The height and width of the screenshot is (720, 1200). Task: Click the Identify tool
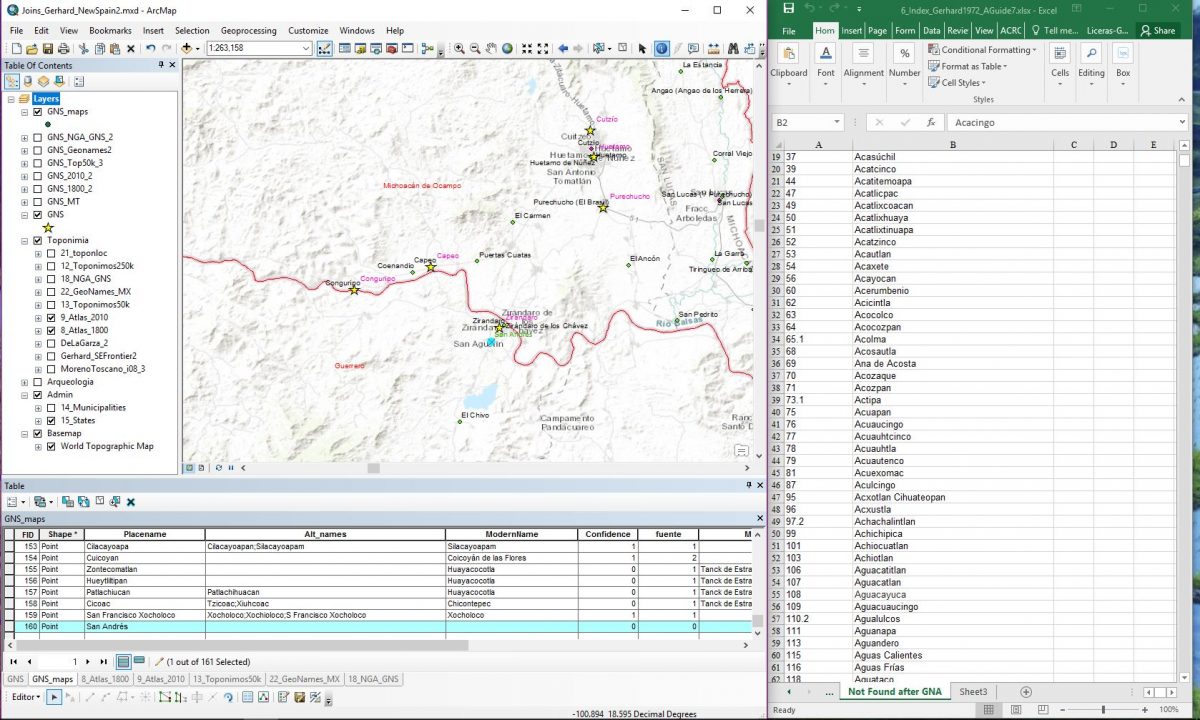pyautogui.click(x=662, y=49)
